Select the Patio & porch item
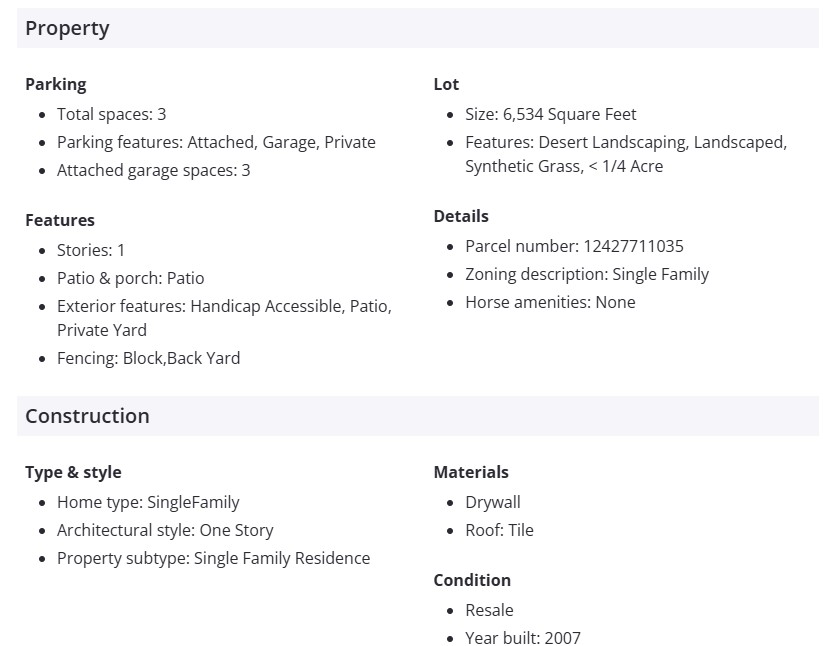This screenshot has height=646, width=823. 130,278
